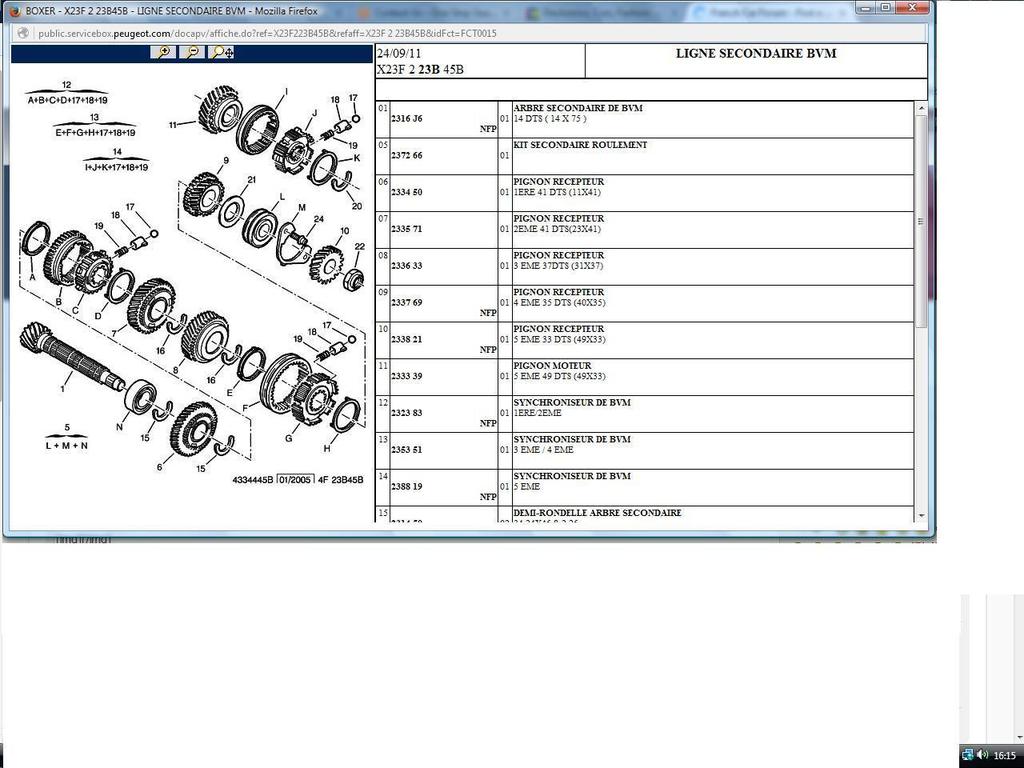
Task: Click group formula E+F+G+H+17+18+19
Action: point(95,133)
